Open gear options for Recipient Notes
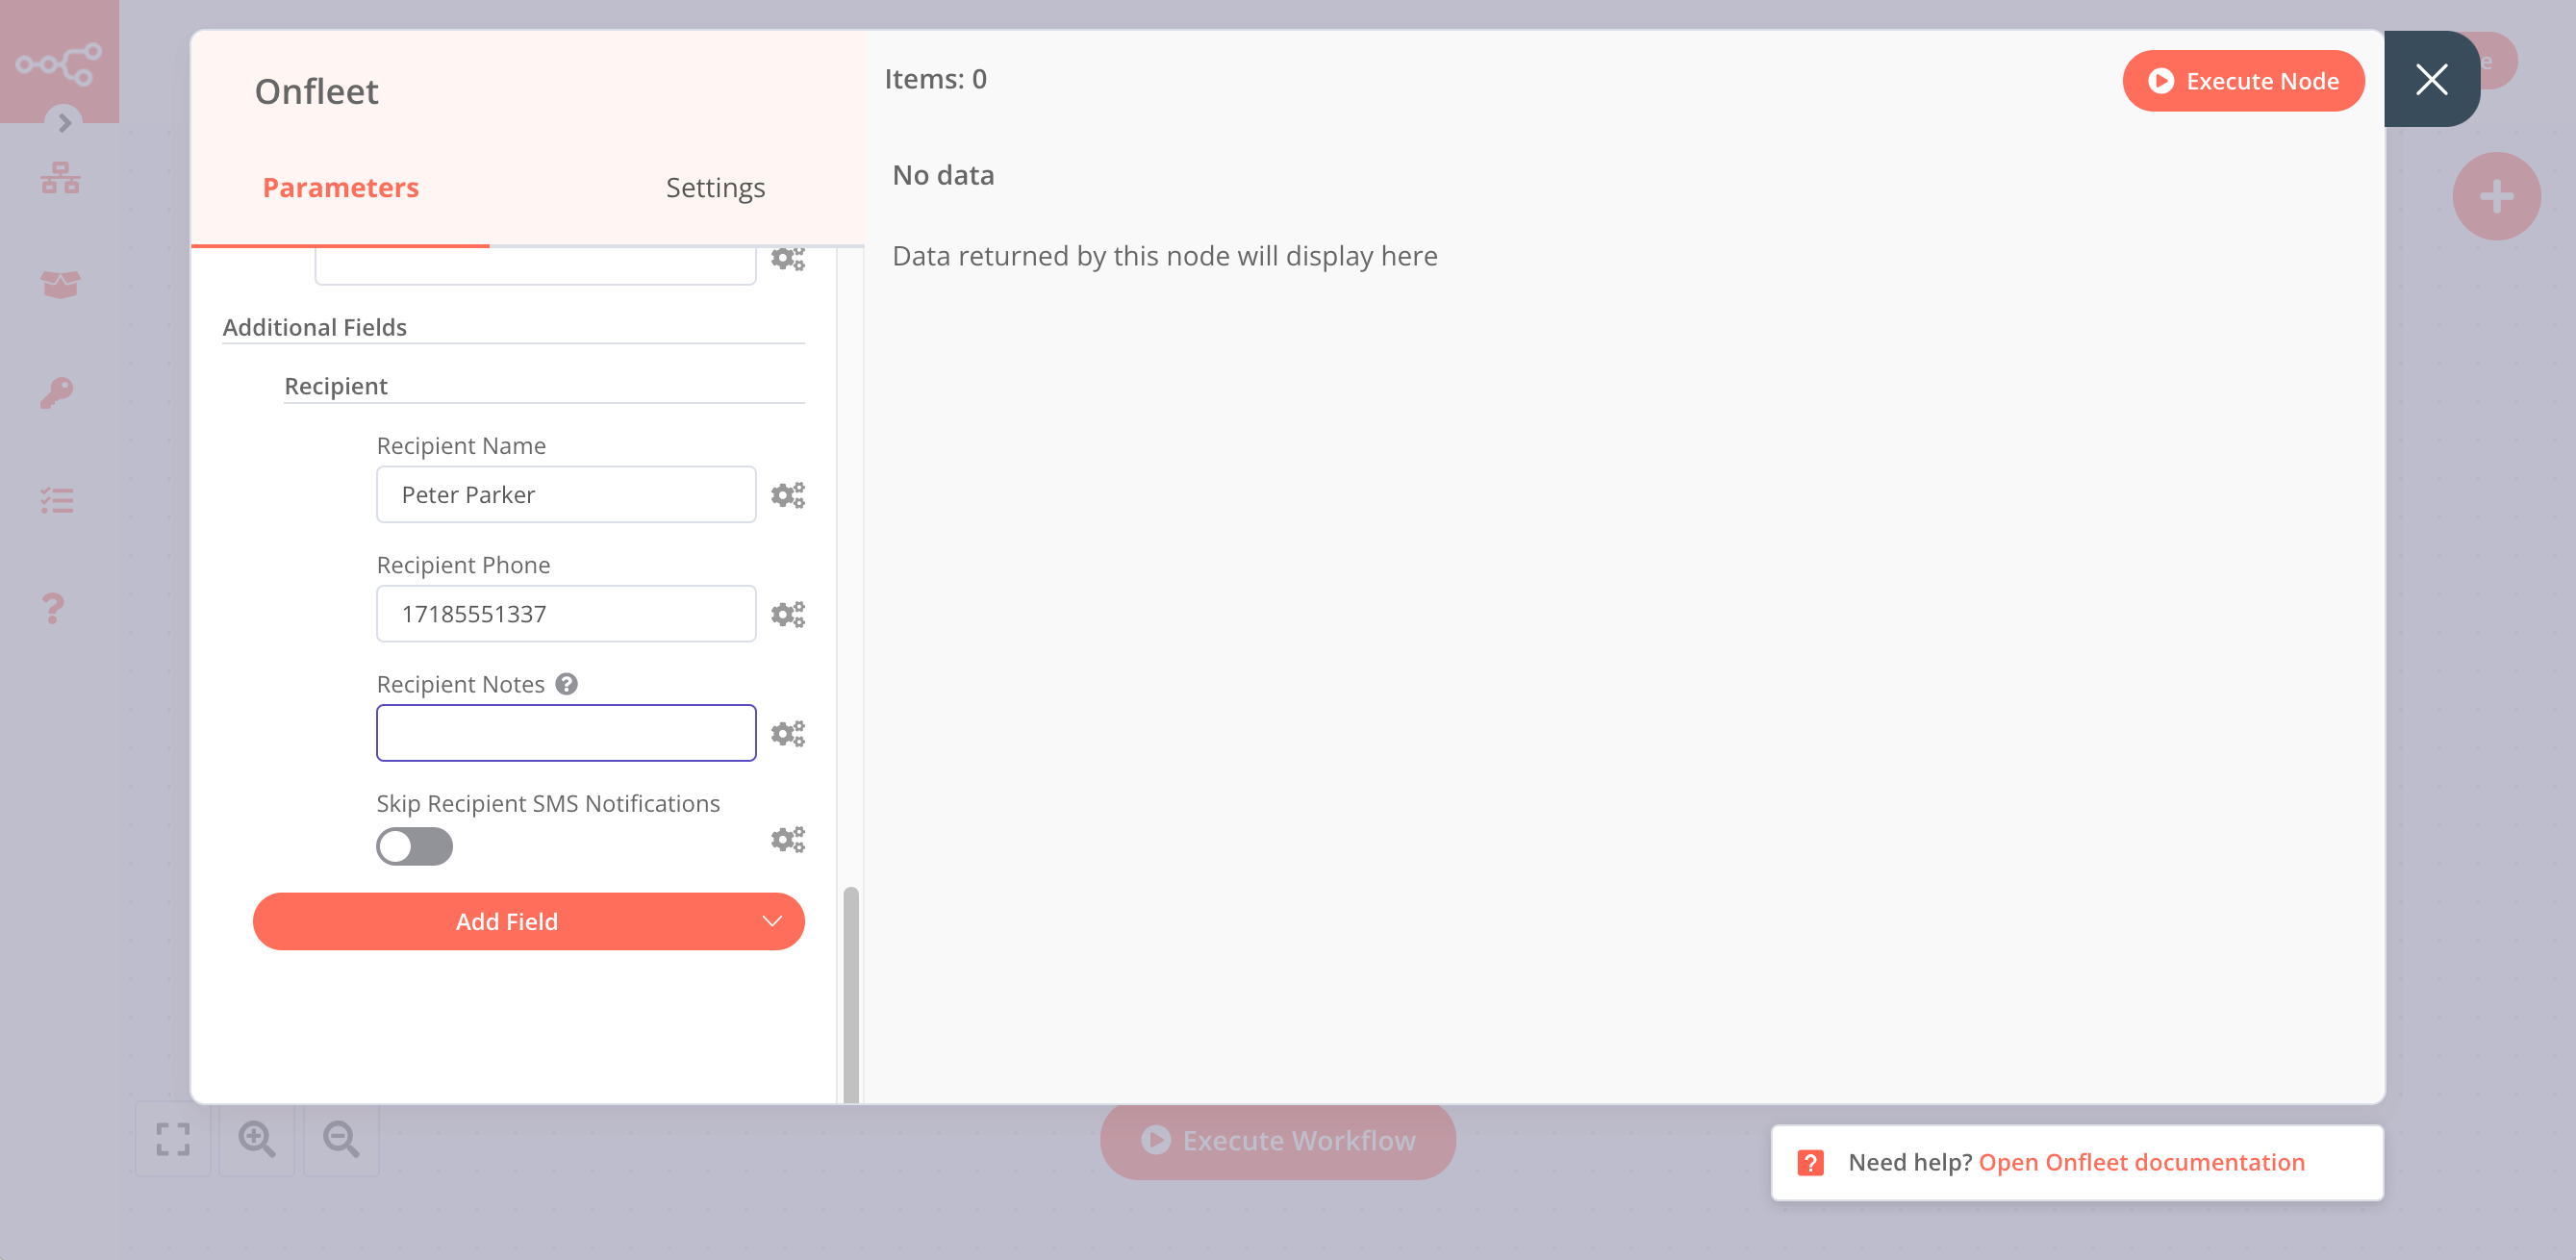Viewport: 2576px width, 1260px height. pos(788,733)
